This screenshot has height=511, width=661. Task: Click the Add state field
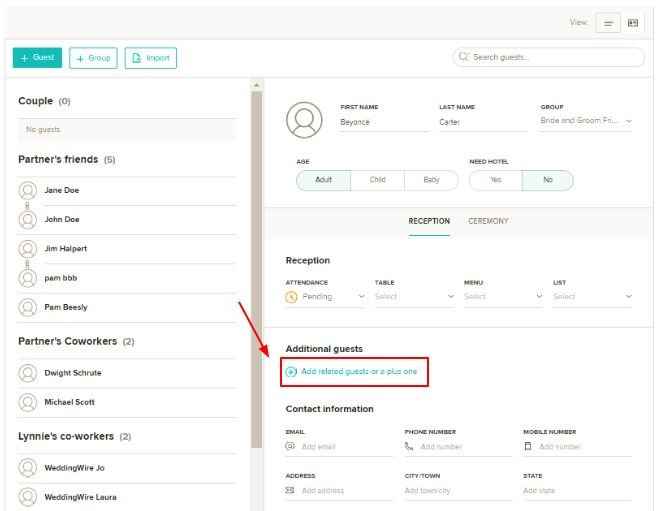[577, 491]
